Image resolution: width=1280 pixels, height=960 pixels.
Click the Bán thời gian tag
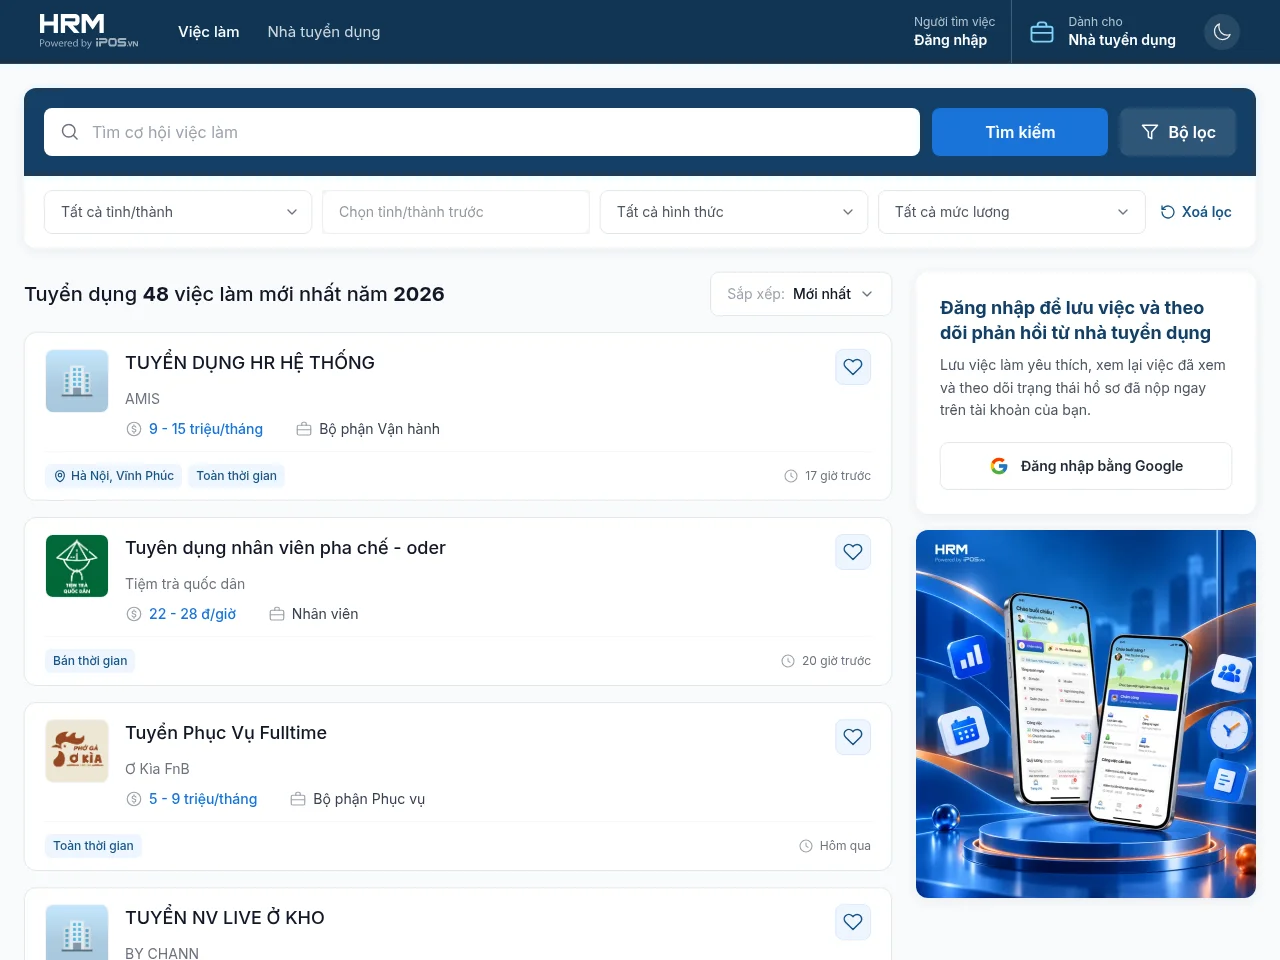(x=90, y=661)
